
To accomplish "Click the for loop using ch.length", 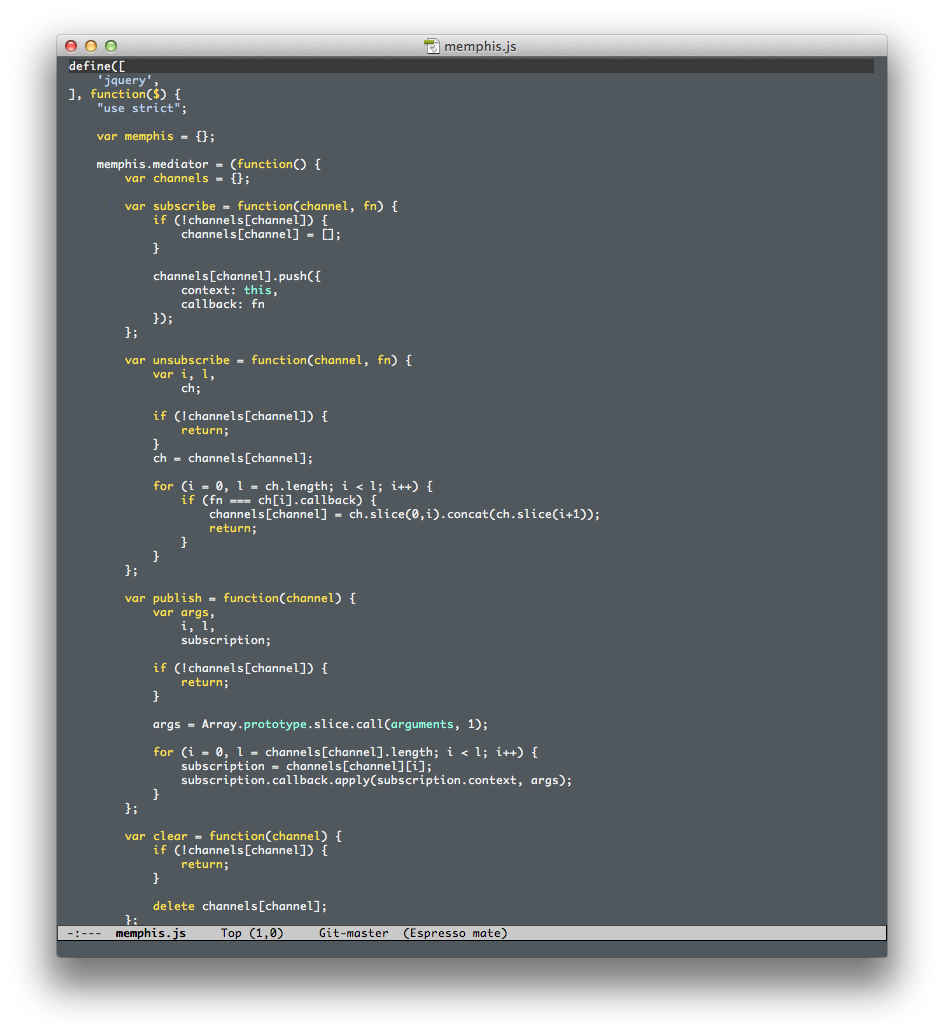I will (293, 486).
